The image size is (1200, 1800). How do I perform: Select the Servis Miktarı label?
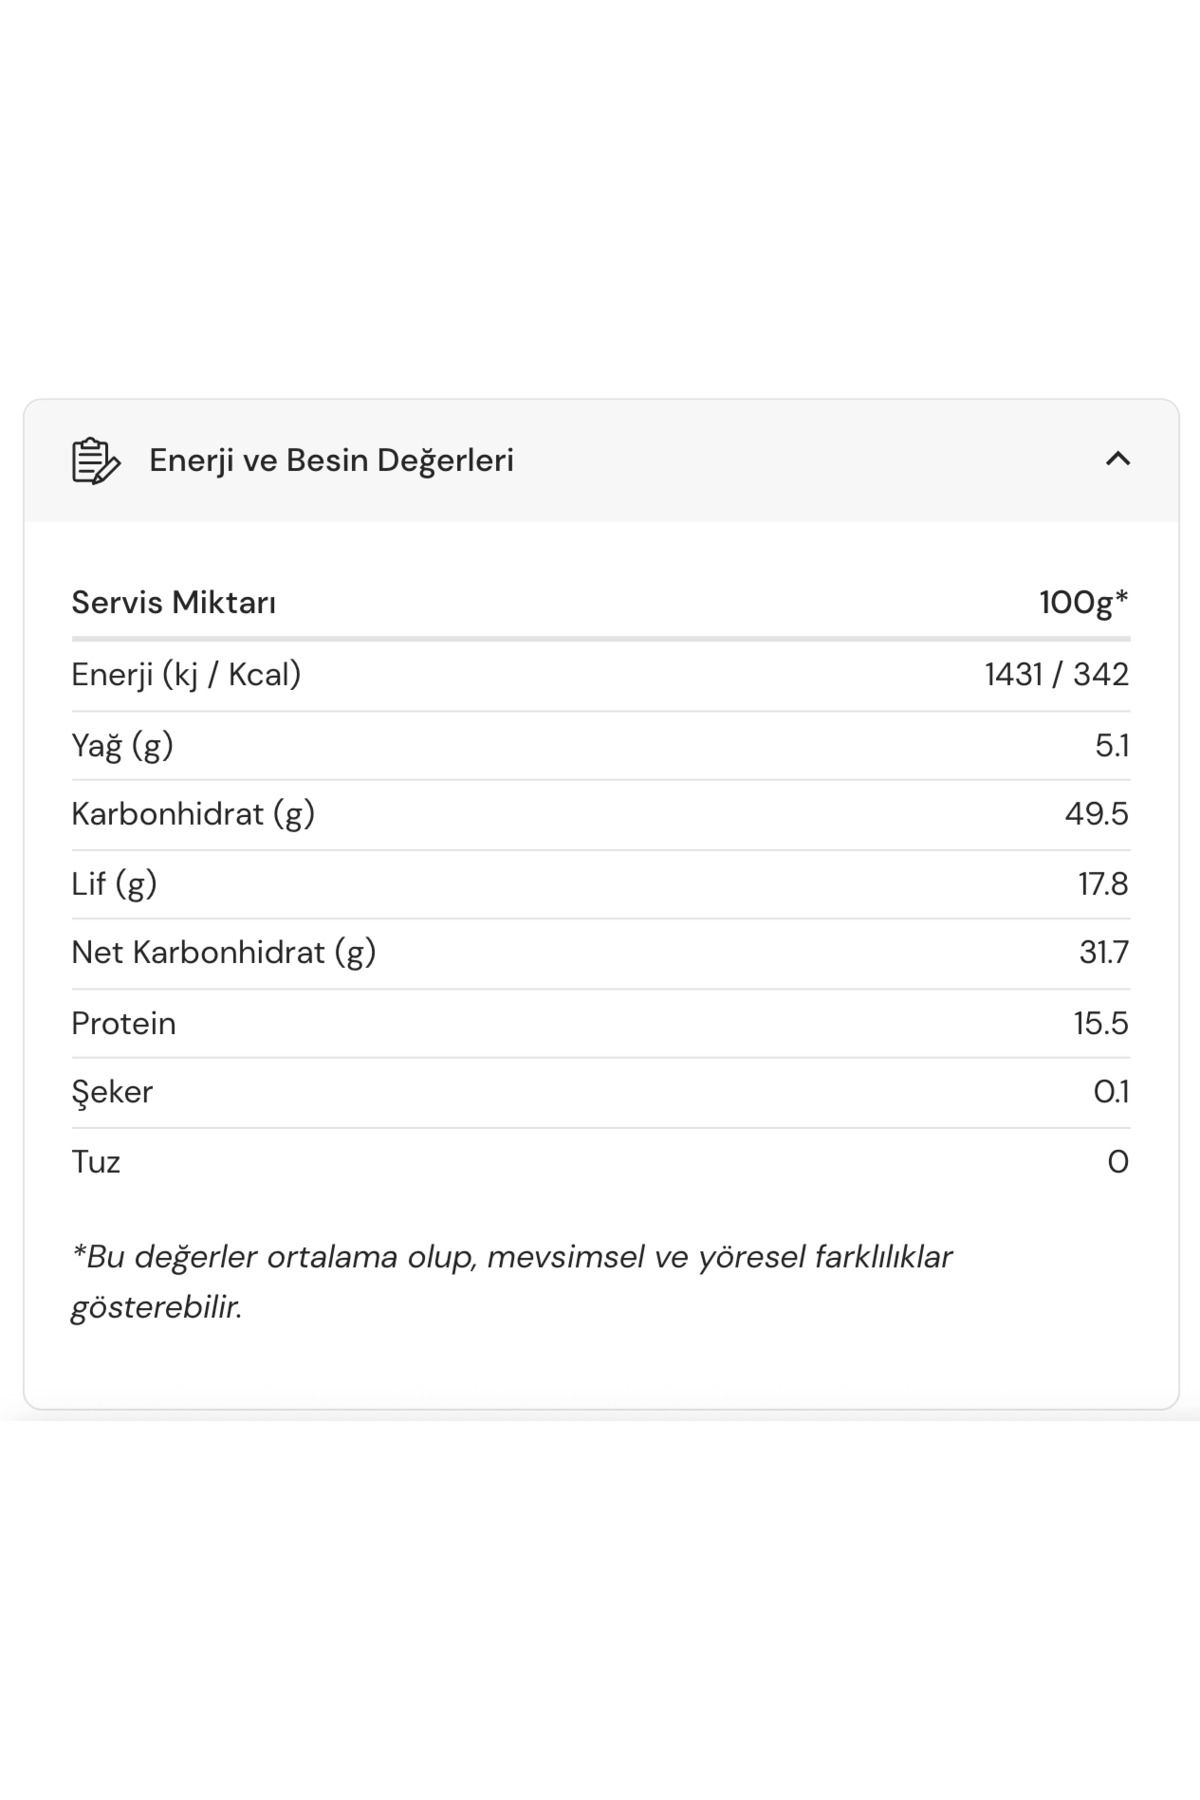tap(173, 602)
